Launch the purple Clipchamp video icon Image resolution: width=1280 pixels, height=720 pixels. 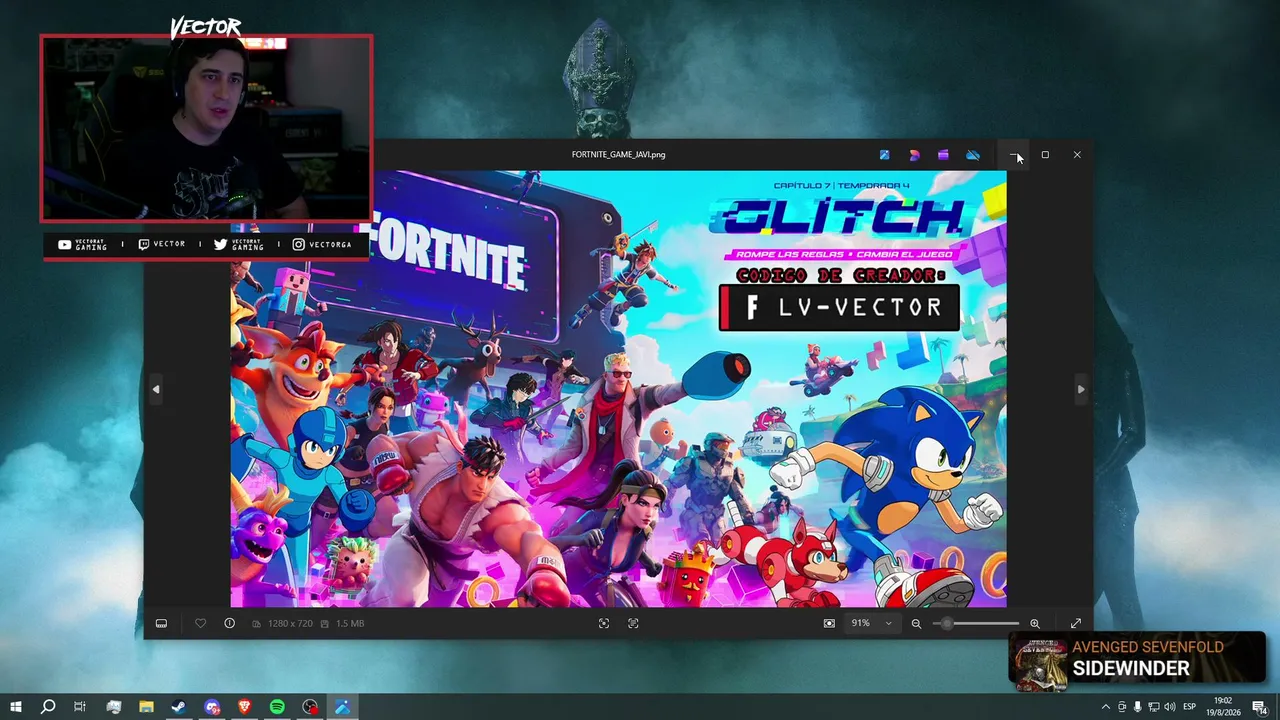point(943,155)
